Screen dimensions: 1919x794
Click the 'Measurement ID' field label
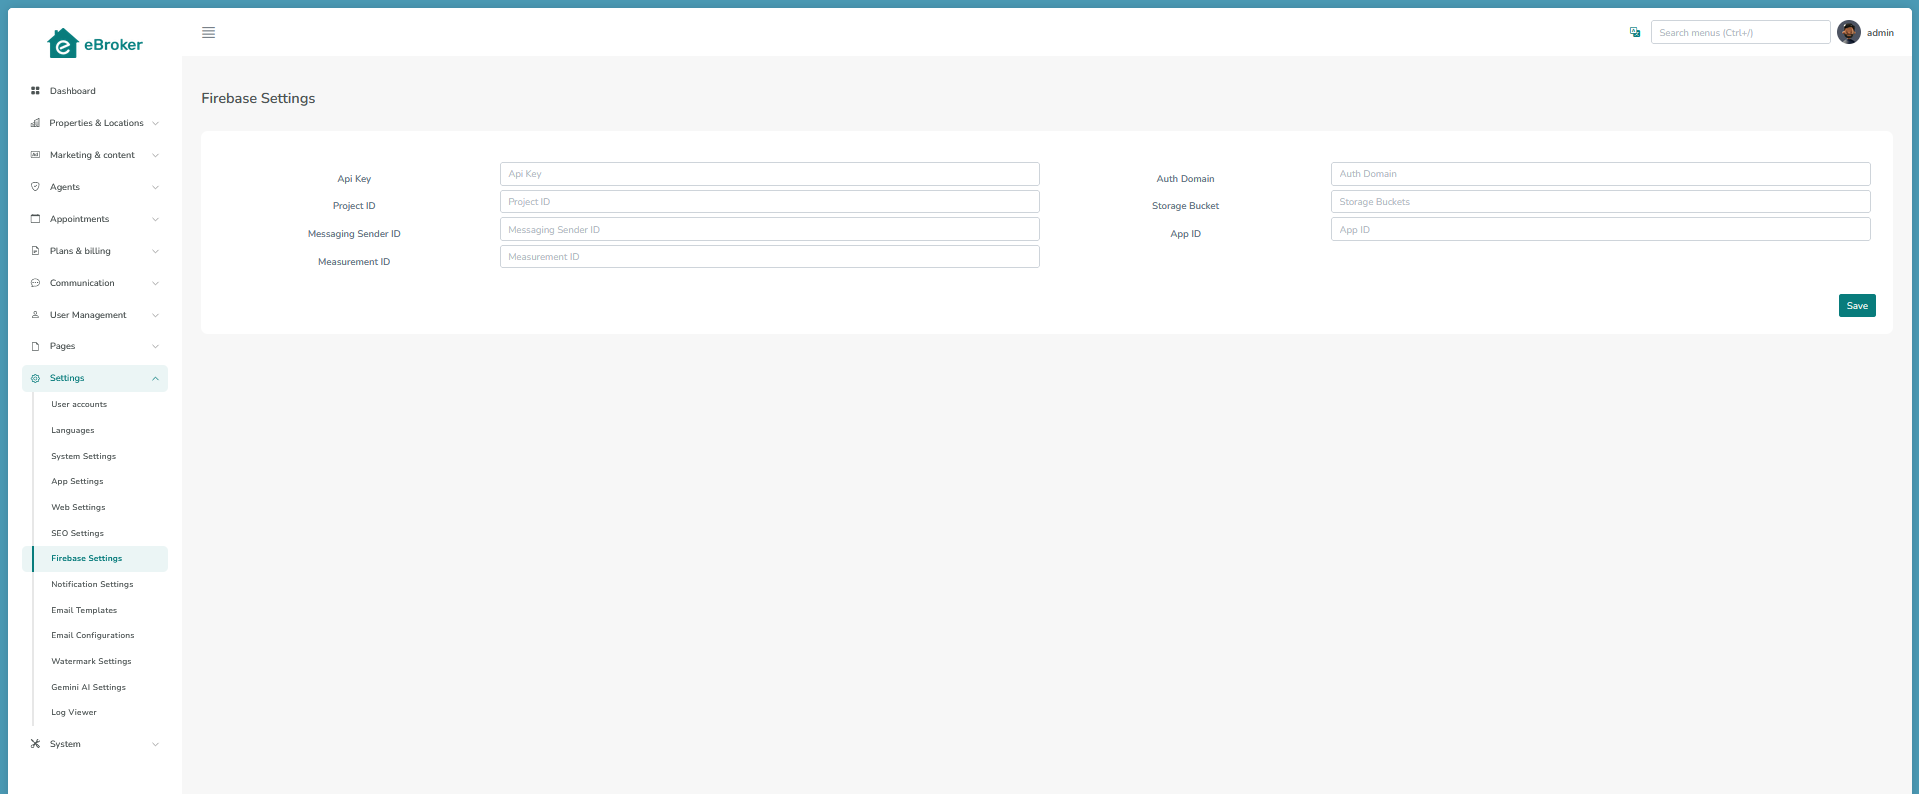(354, 262)
